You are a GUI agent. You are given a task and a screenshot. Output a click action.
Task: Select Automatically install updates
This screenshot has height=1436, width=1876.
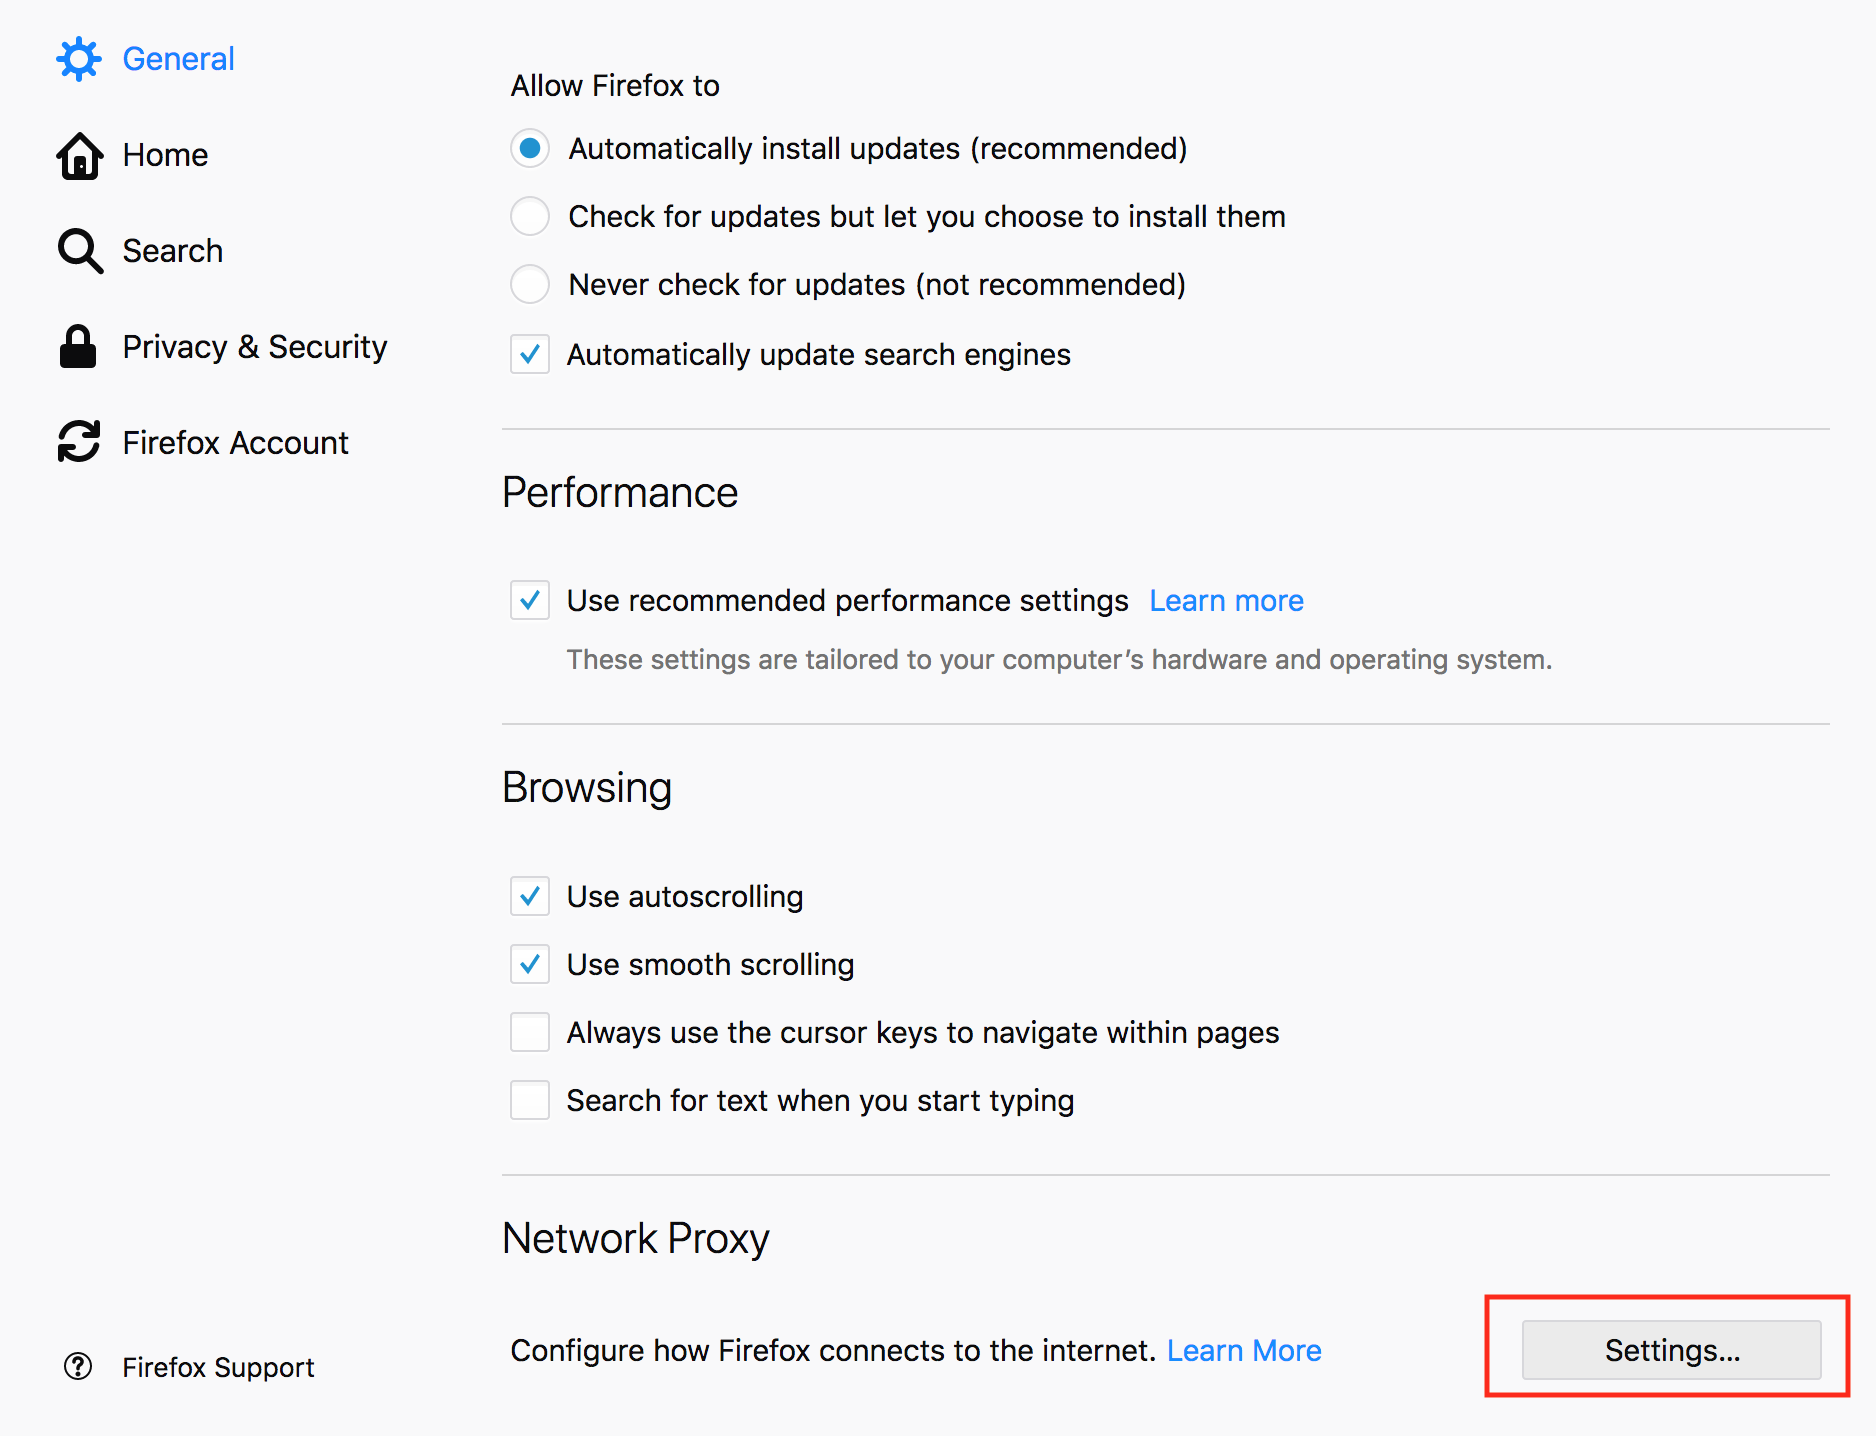tap(529, 148)
